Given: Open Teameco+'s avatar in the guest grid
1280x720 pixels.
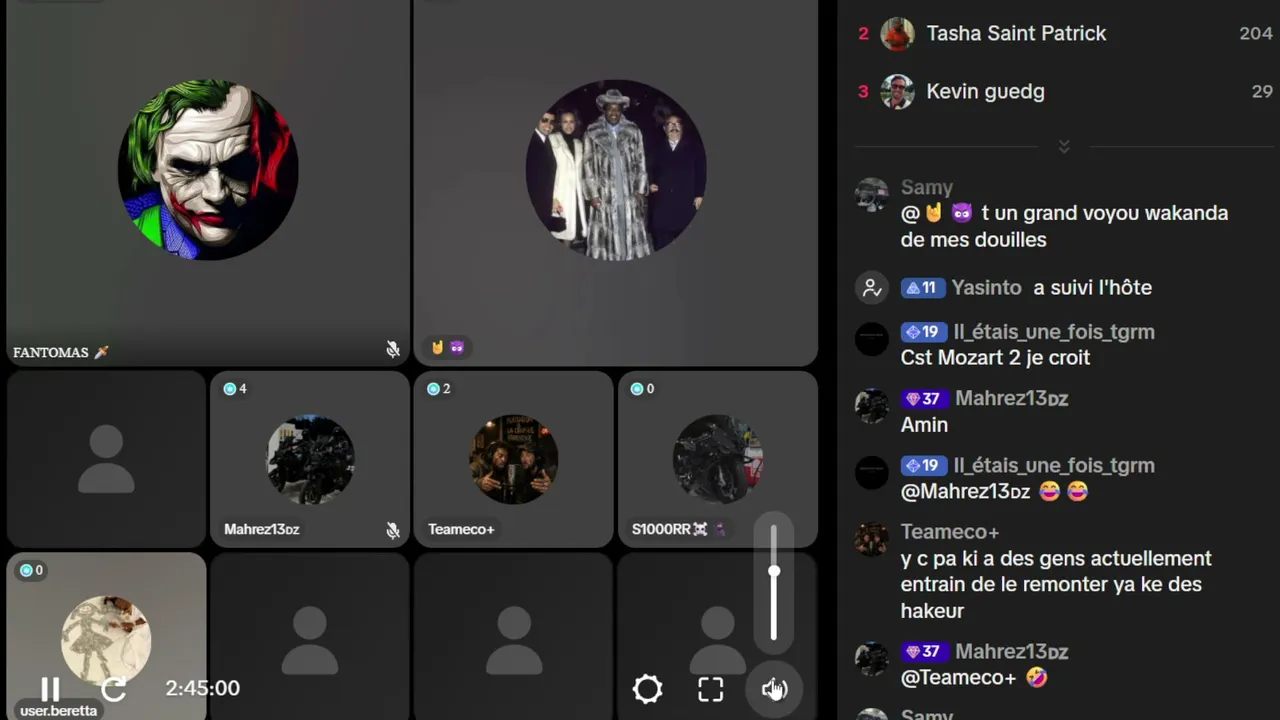Looking at the screenshot, I should tap(514, 460).
